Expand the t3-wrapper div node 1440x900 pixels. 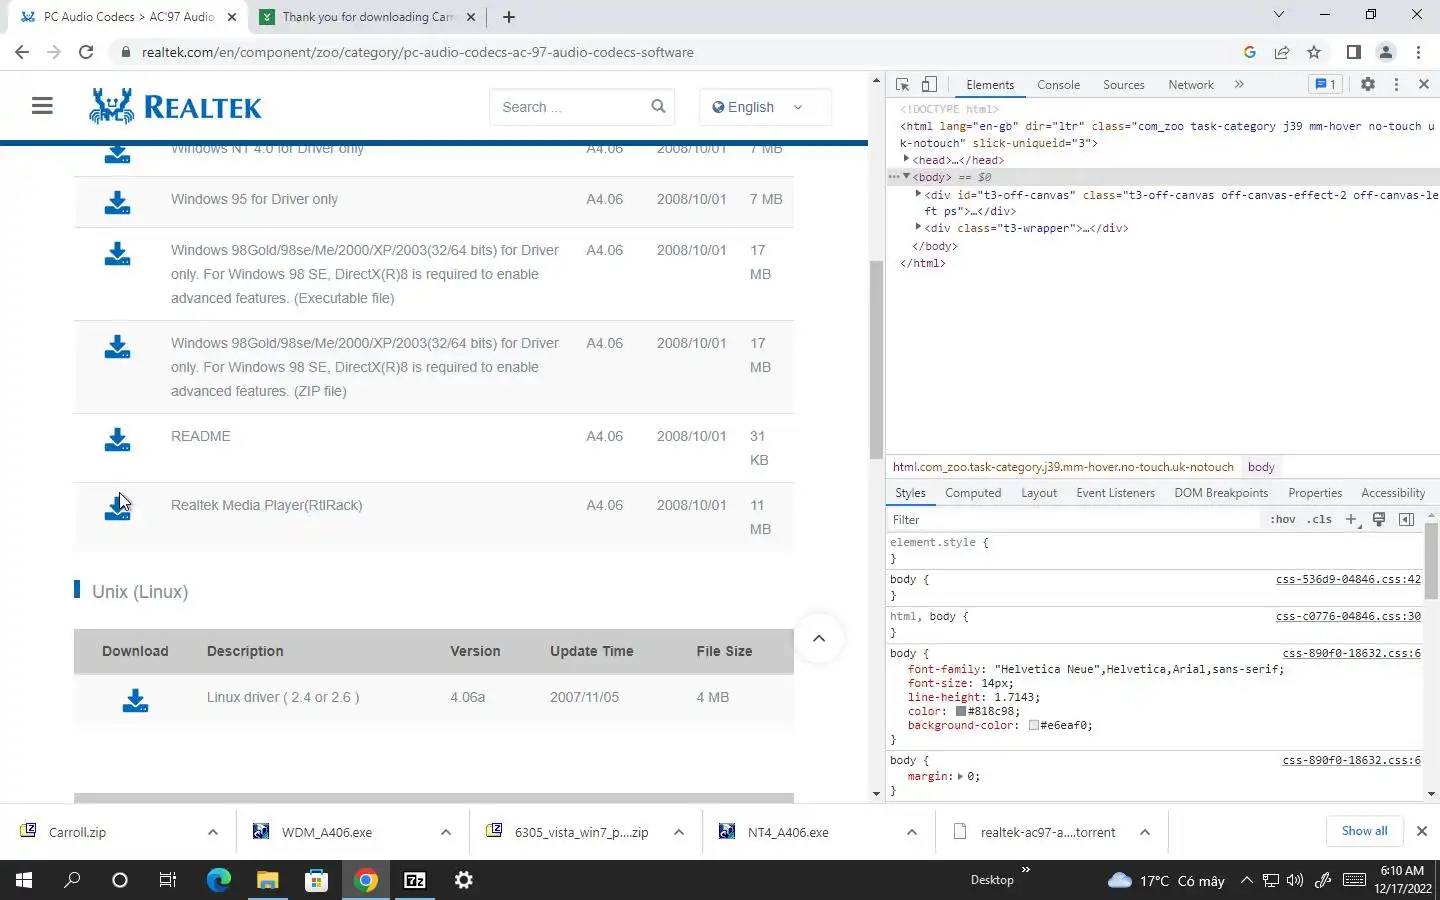(x=918, y=227)
